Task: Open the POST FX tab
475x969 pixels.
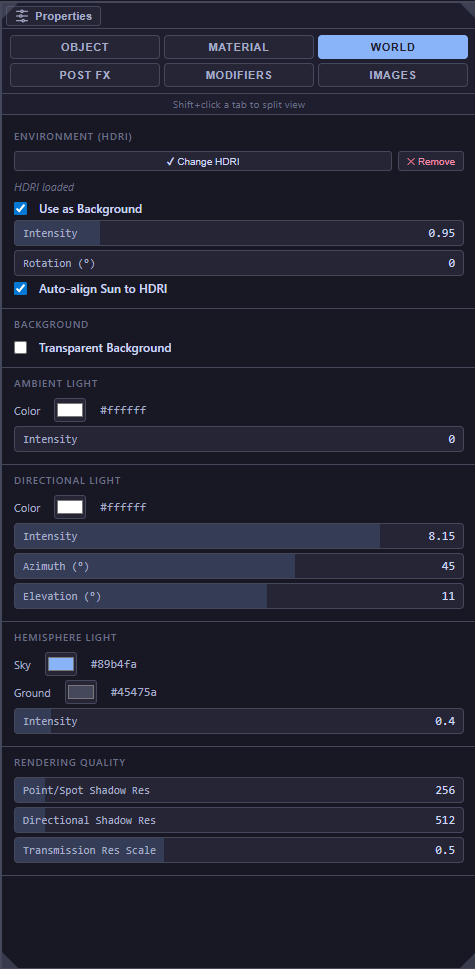Action: [x=85, y=75]
